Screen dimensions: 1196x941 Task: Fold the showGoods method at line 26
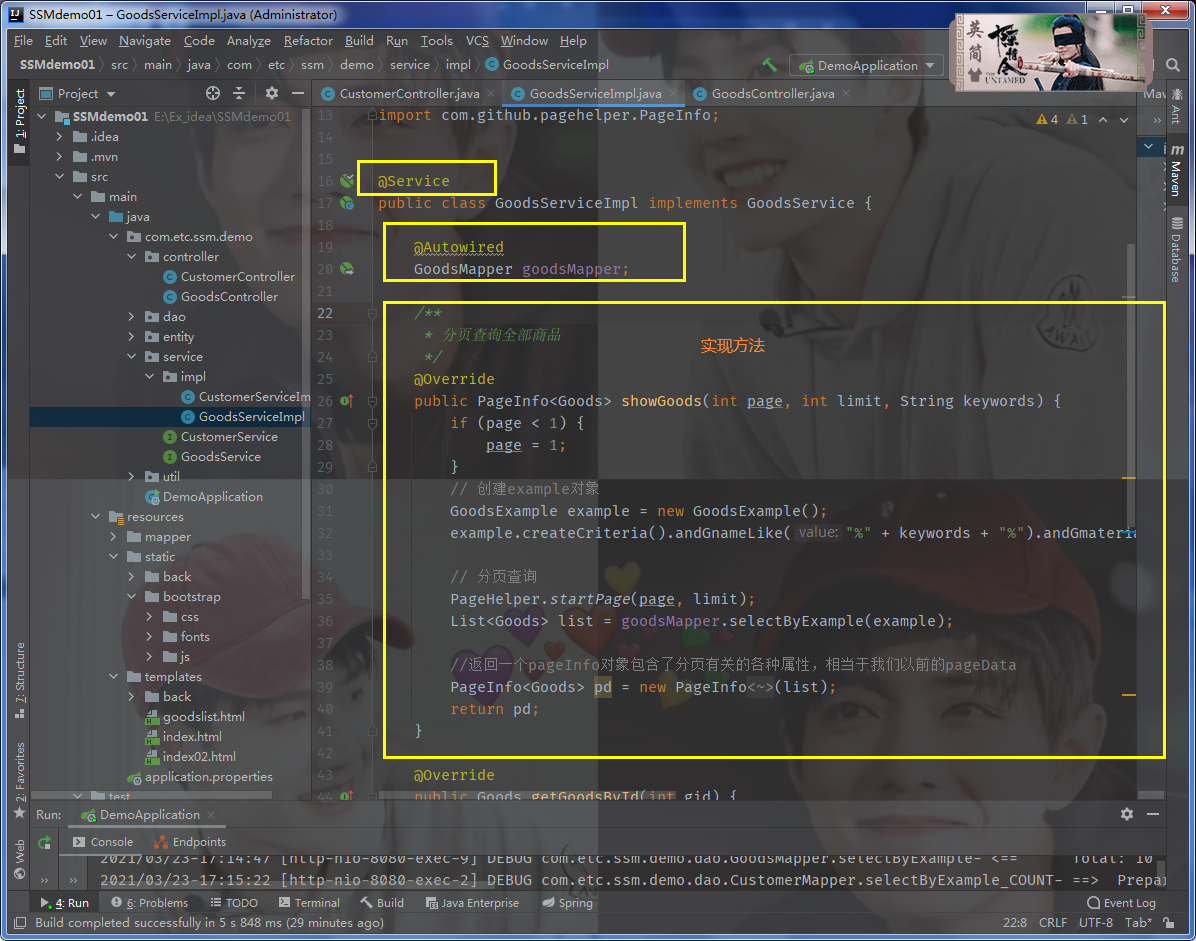[372, 401]
